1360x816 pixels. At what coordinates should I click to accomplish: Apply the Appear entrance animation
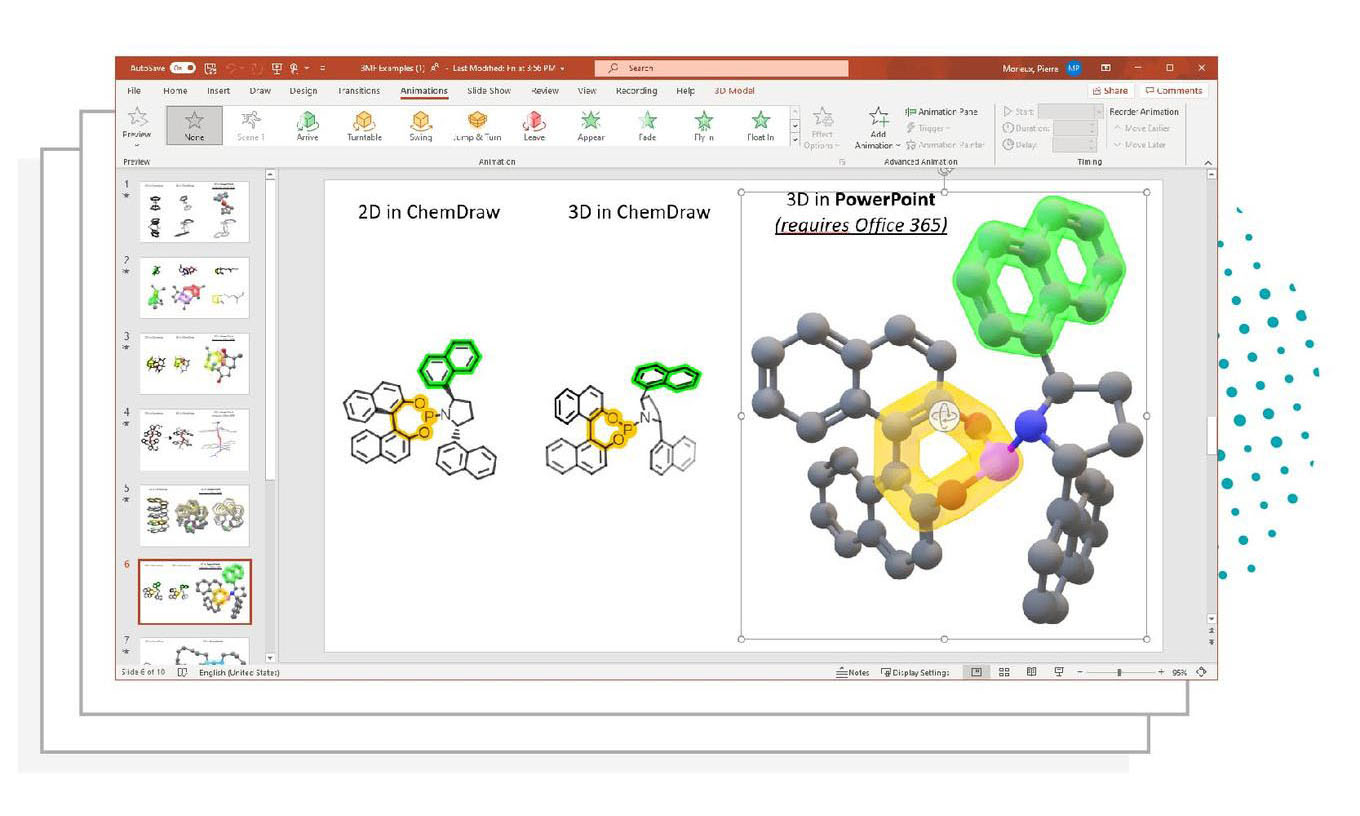click(591, 126)
